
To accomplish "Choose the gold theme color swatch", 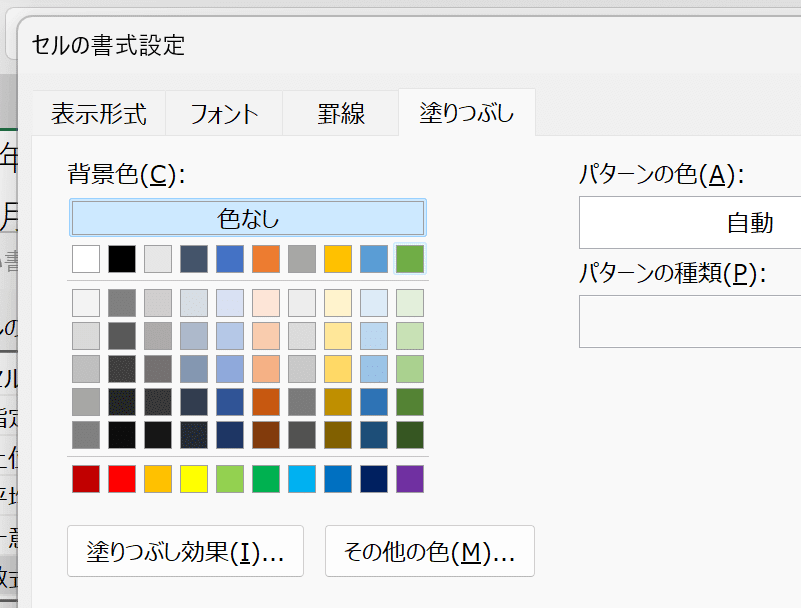I will (x=338, y=259).
